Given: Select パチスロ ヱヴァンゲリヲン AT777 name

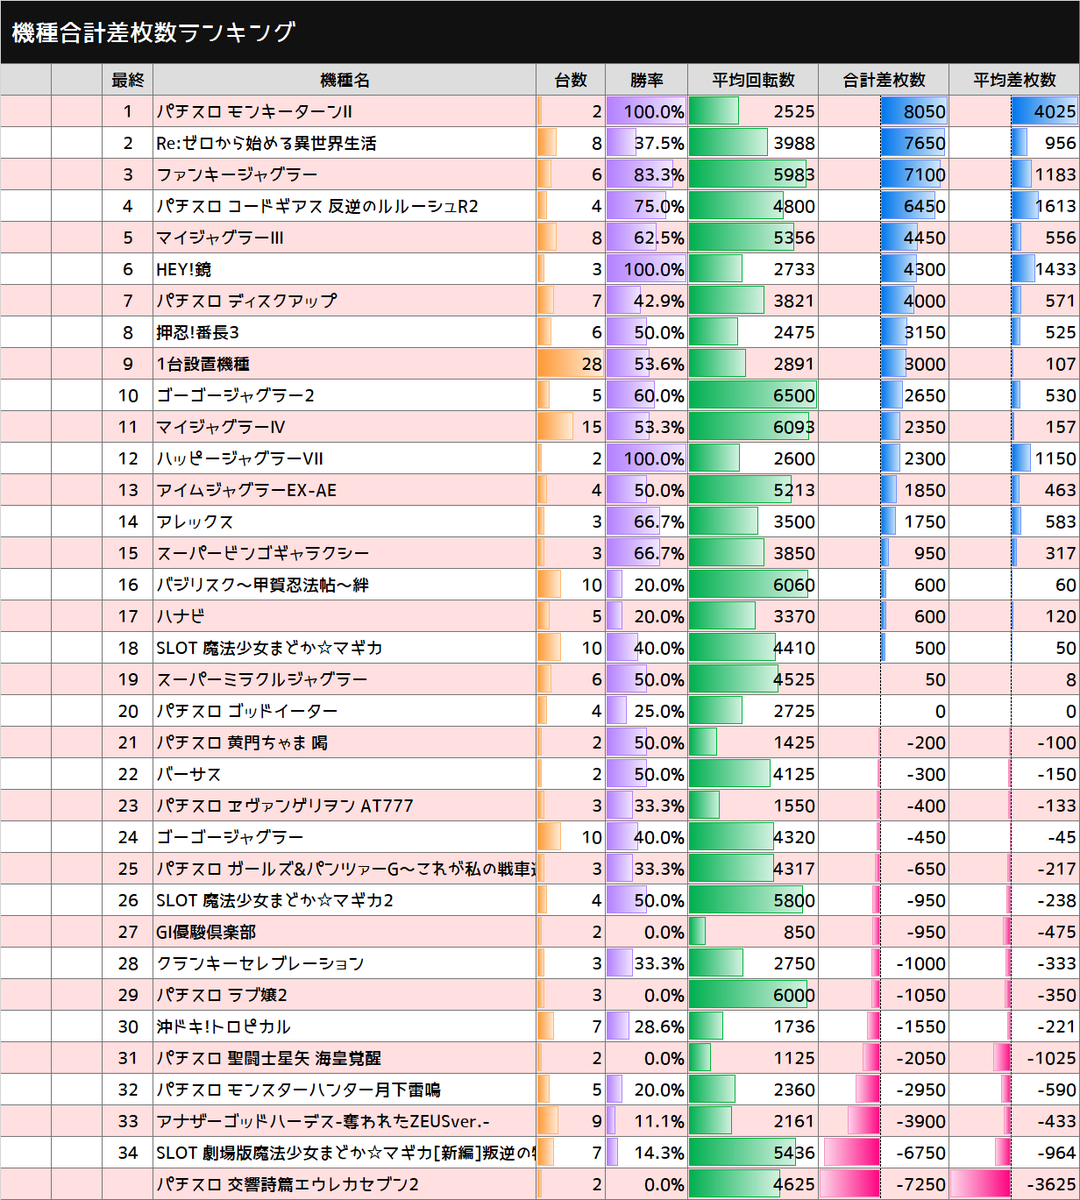Looking at the screenshot, I should (285, 805).
